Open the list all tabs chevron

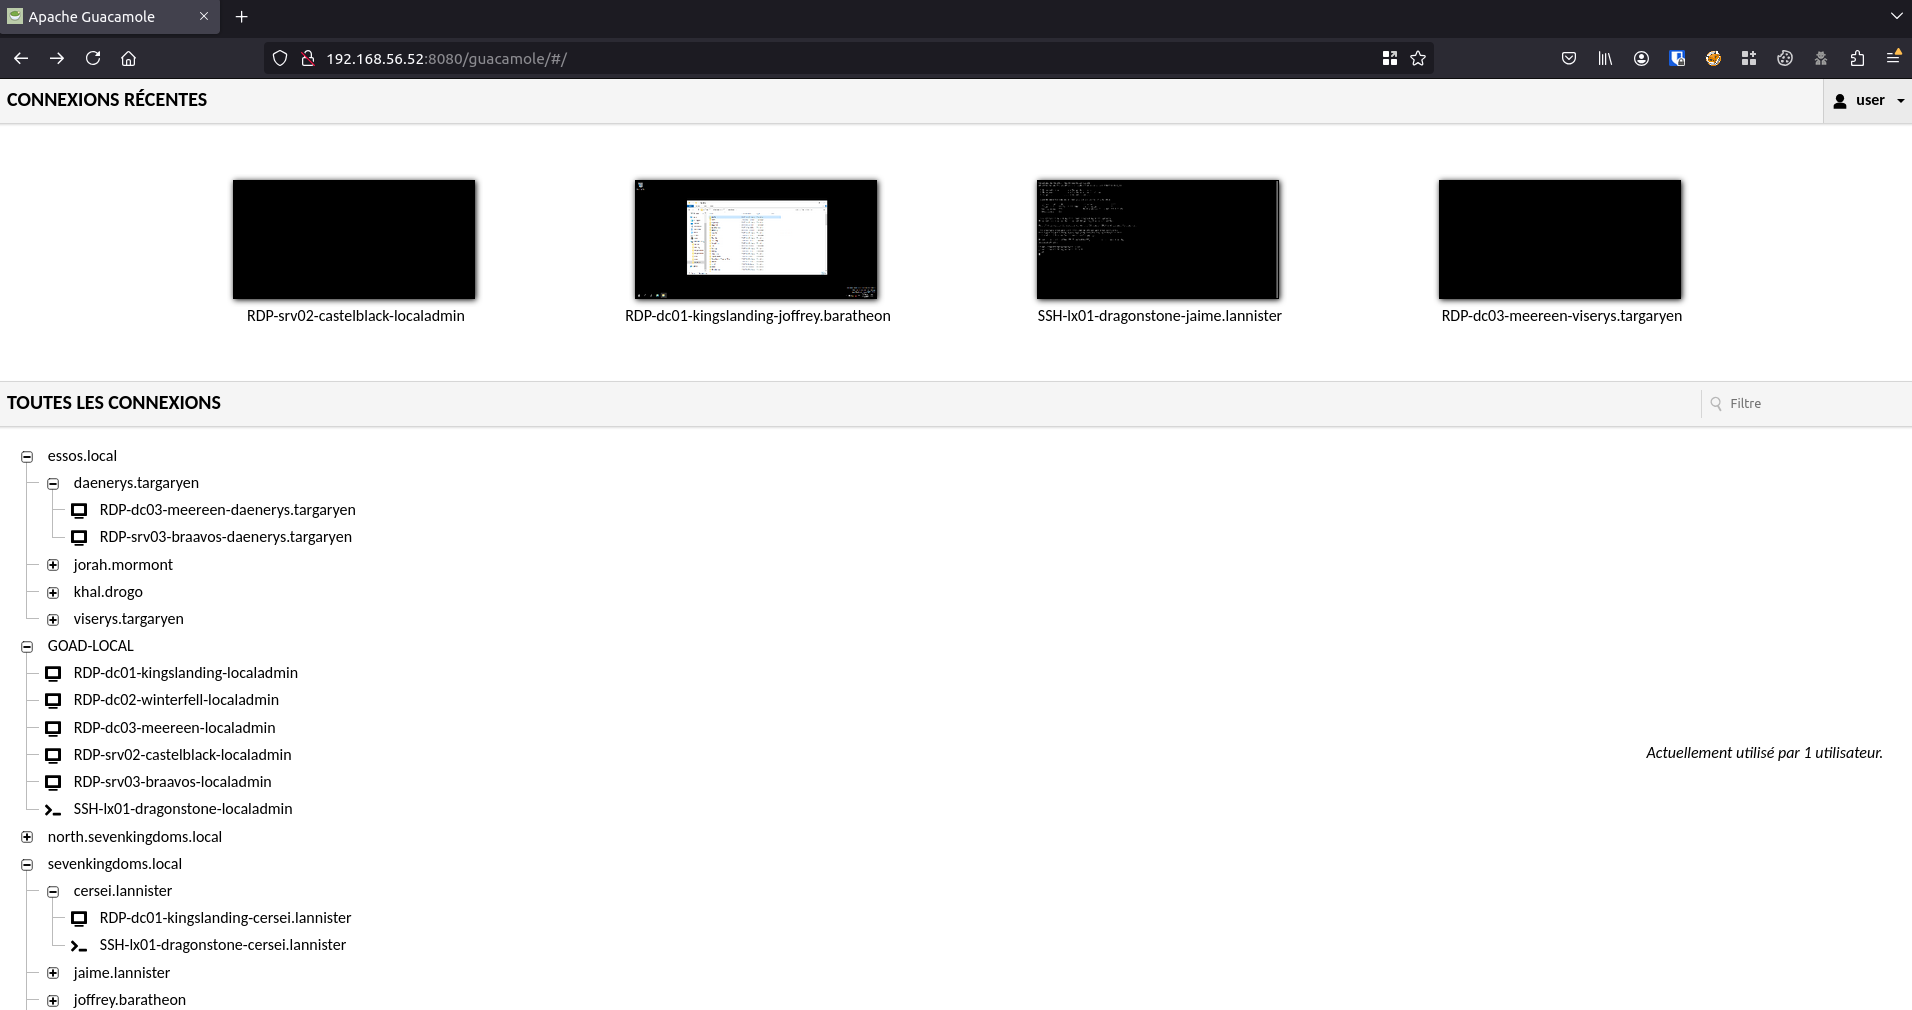pos(1896,16)
